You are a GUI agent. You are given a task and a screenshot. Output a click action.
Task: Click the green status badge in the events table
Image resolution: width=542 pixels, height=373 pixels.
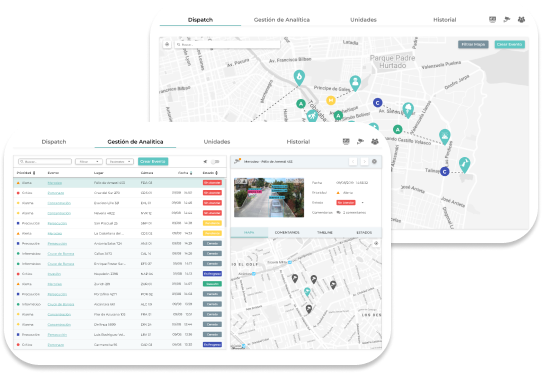click(212, 284)
